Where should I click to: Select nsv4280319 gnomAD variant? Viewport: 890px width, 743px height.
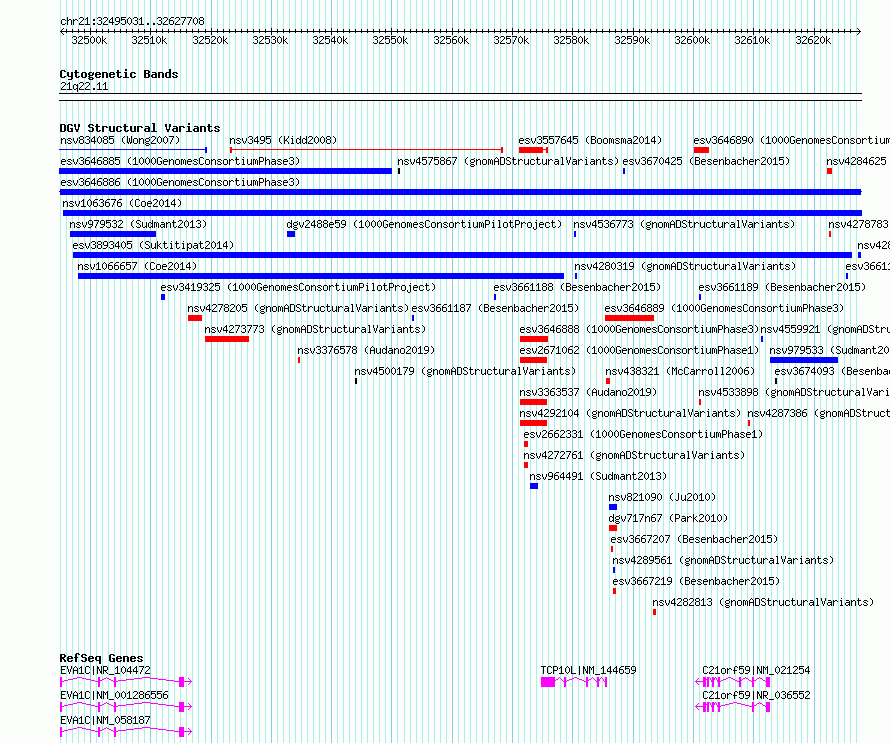point(685,266)
